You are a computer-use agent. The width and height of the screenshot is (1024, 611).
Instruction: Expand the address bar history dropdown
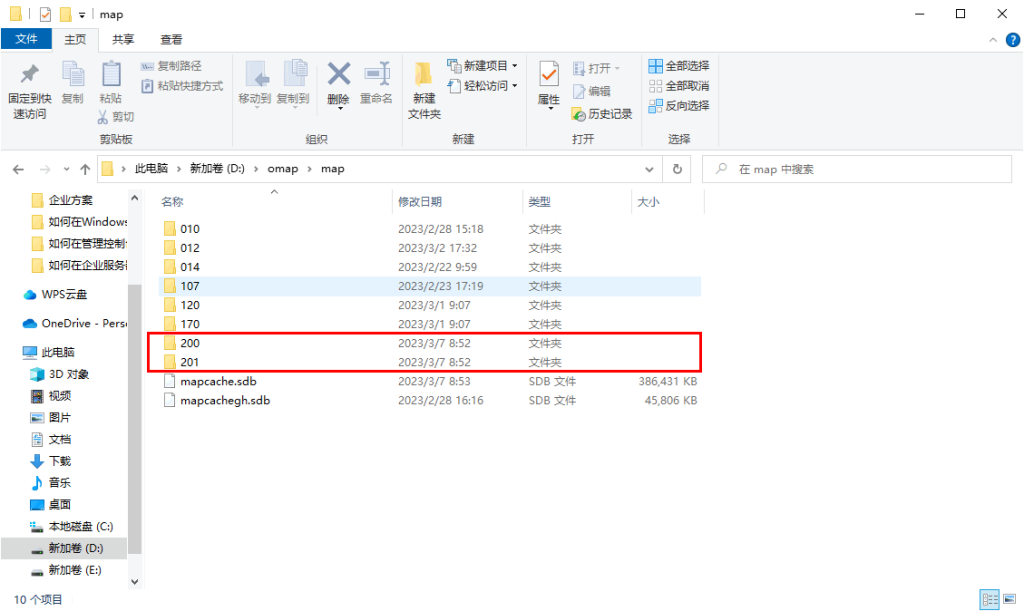pos(650,169)
